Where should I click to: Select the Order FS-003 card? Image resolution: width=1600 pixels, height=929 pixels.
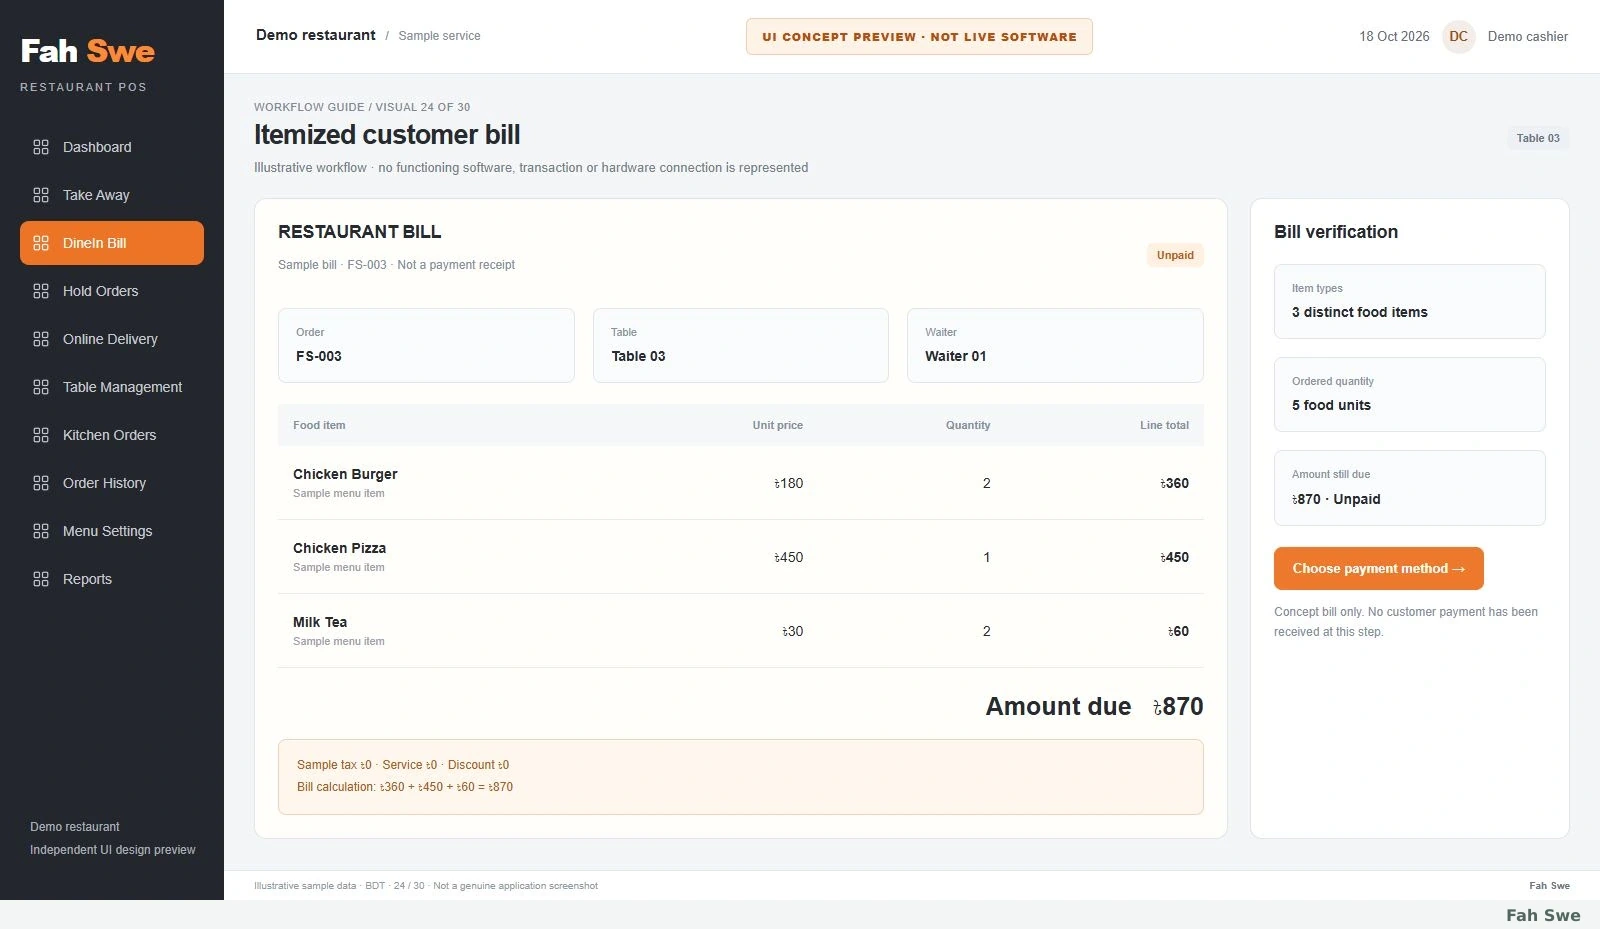point(426,345)
